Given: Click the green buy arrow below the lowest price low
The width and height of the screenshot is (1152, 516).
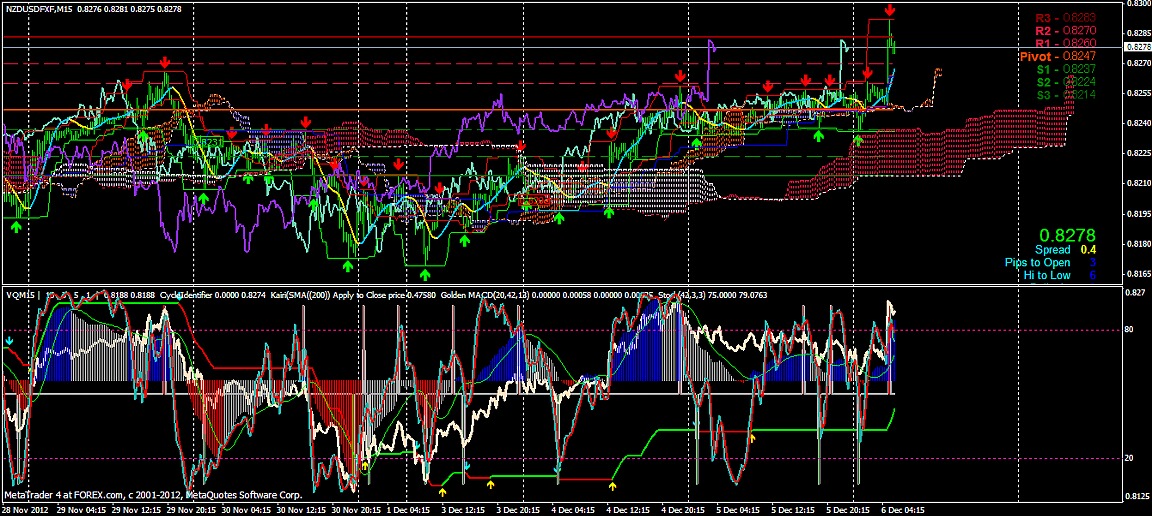Looking at the screenshot, I should point(425,274).
